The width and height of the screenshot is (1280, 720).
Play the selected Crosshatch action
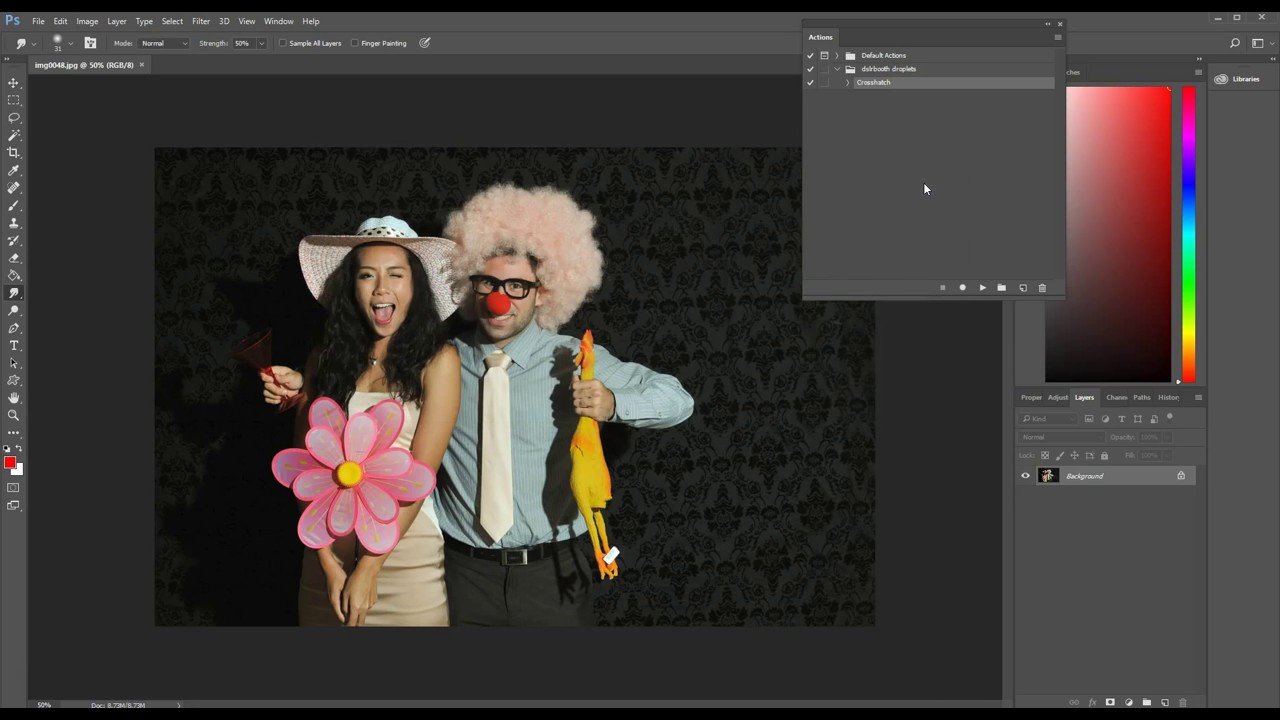[982, 288]
